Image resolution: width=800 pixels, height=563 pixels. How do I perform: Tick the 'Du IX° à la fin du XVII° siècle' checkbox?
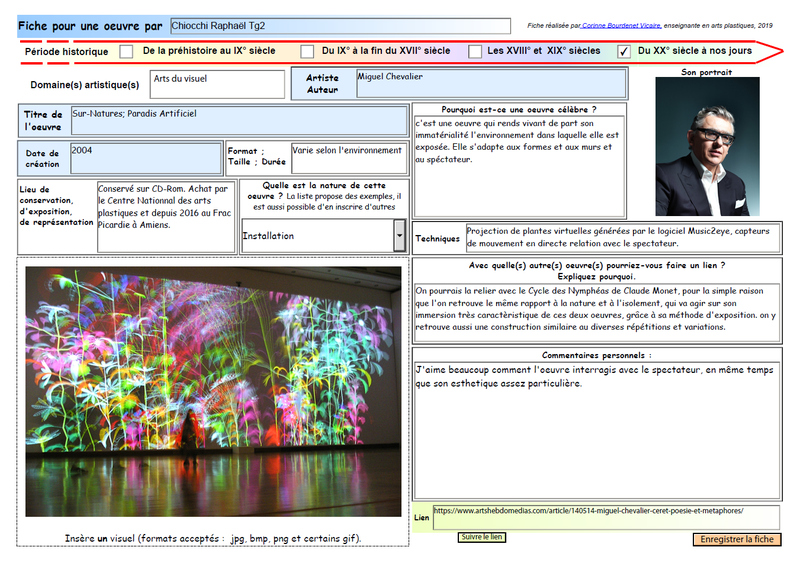pos(302,51)
